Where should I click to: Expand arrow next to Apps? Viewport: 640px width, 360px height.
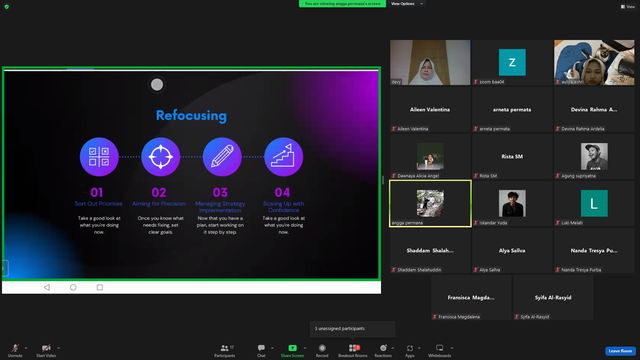pos(419,348)
